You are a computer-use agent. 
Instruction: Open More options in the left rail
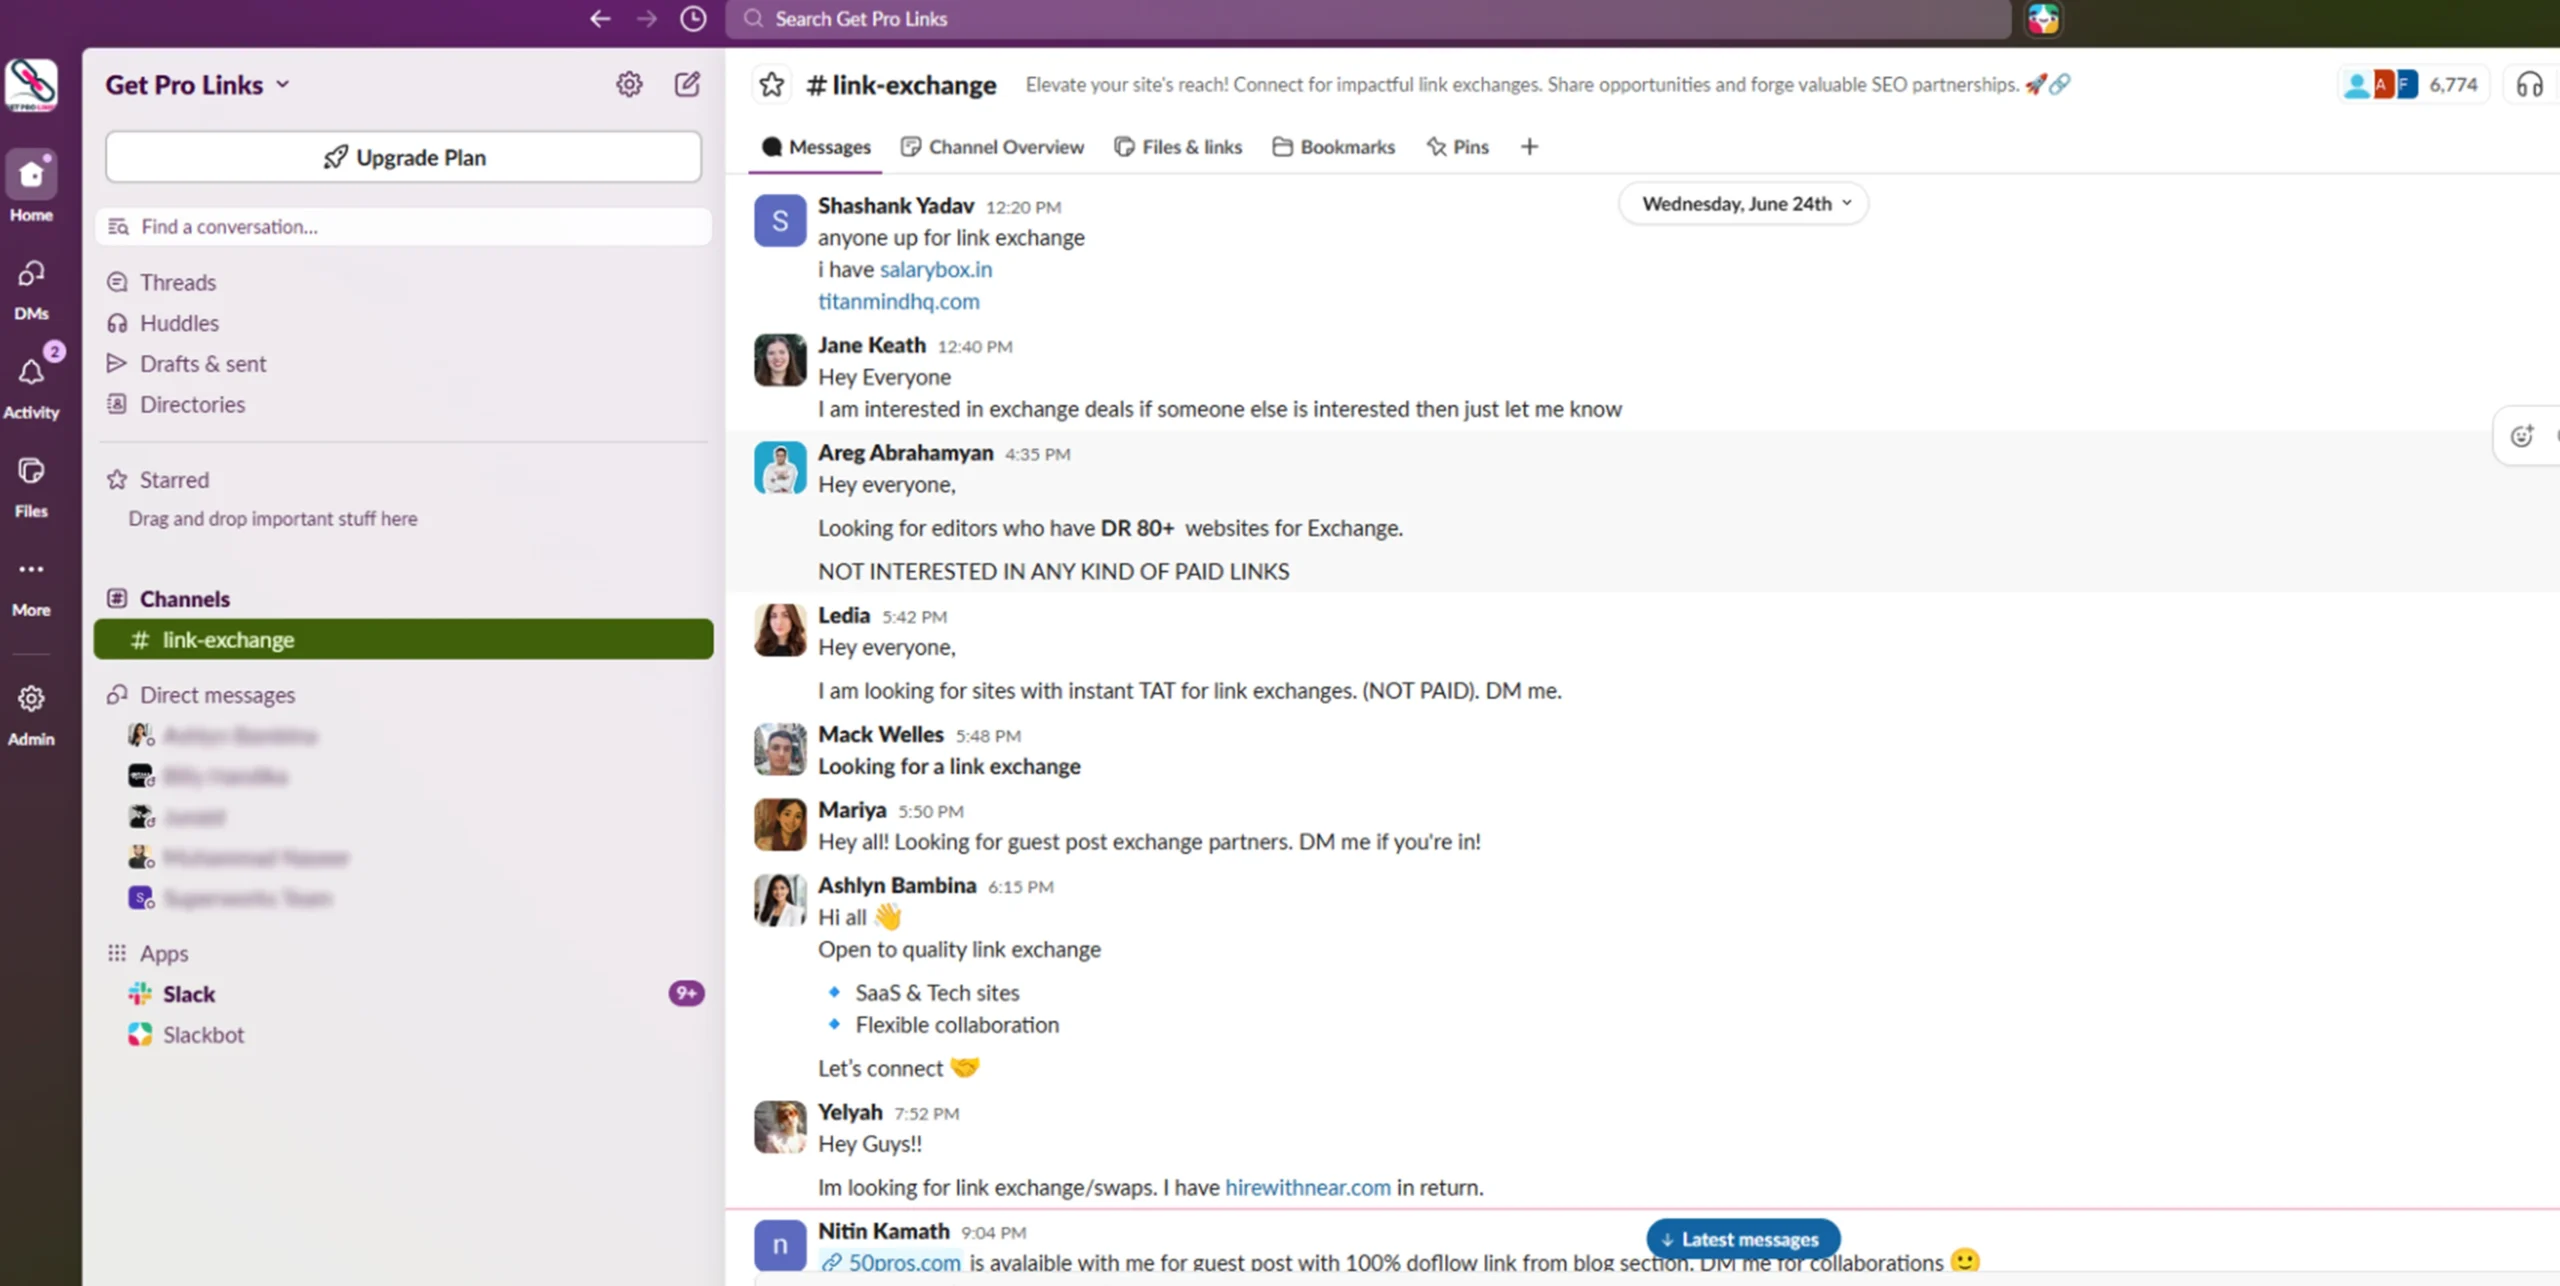coord(31,586)
